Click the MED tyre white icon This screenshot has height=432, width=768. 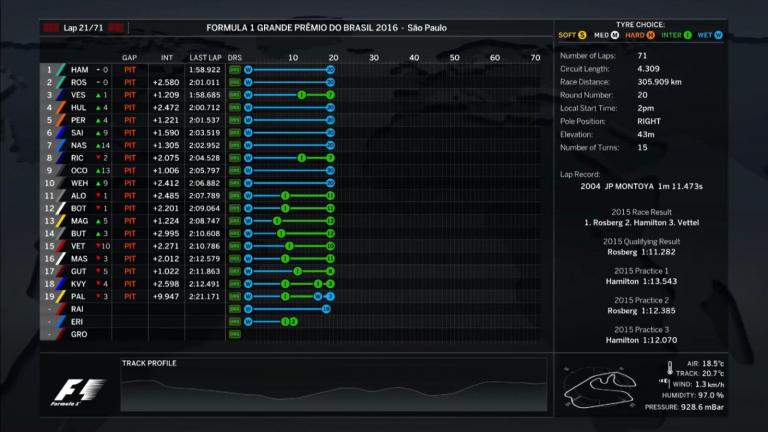coord(617,35)
